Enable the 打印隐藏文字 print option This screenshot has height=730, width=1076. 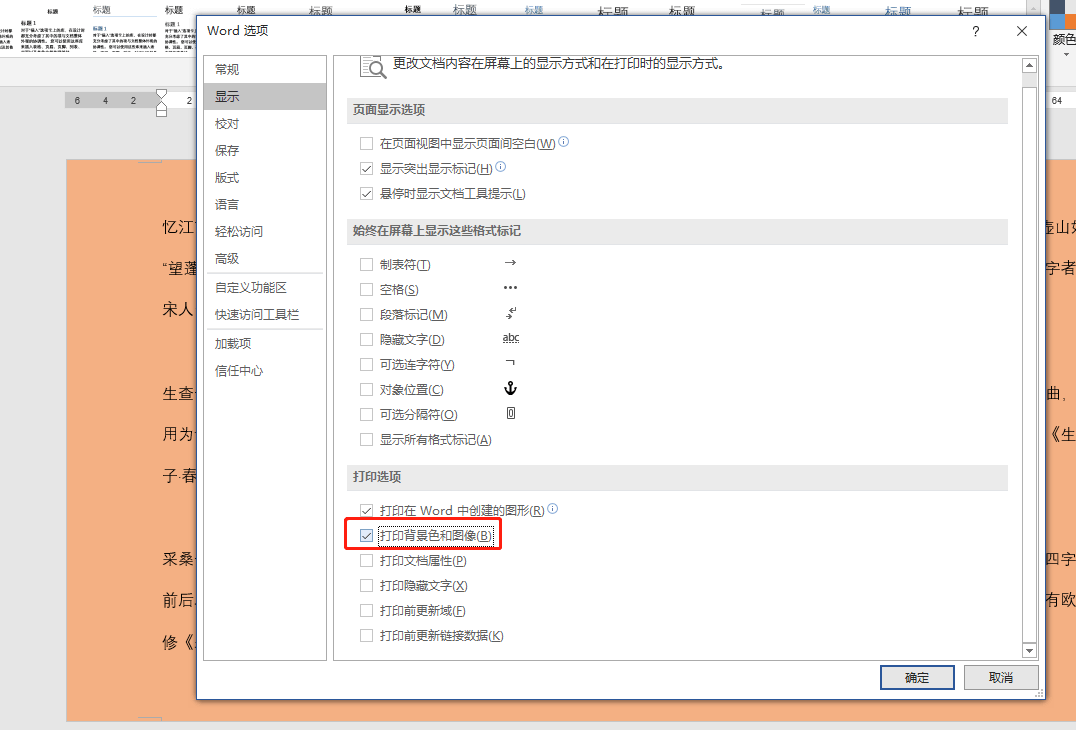coord(366,585)
